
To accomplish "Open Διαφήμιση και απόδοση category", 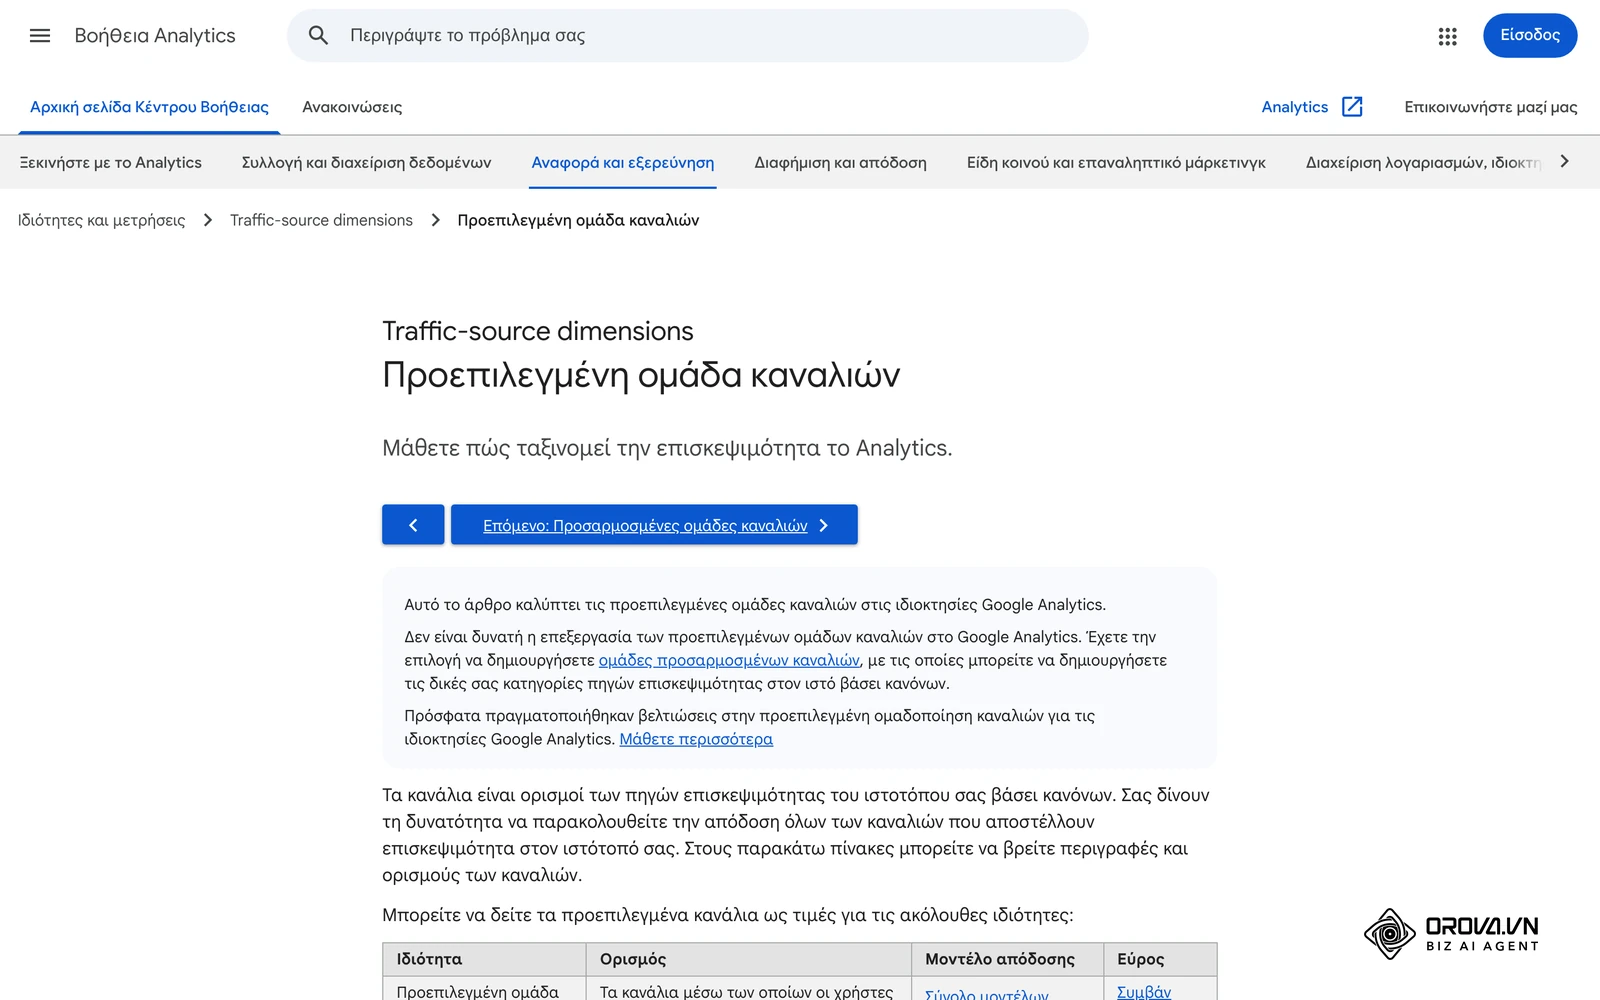I will (x=840, y=163).
